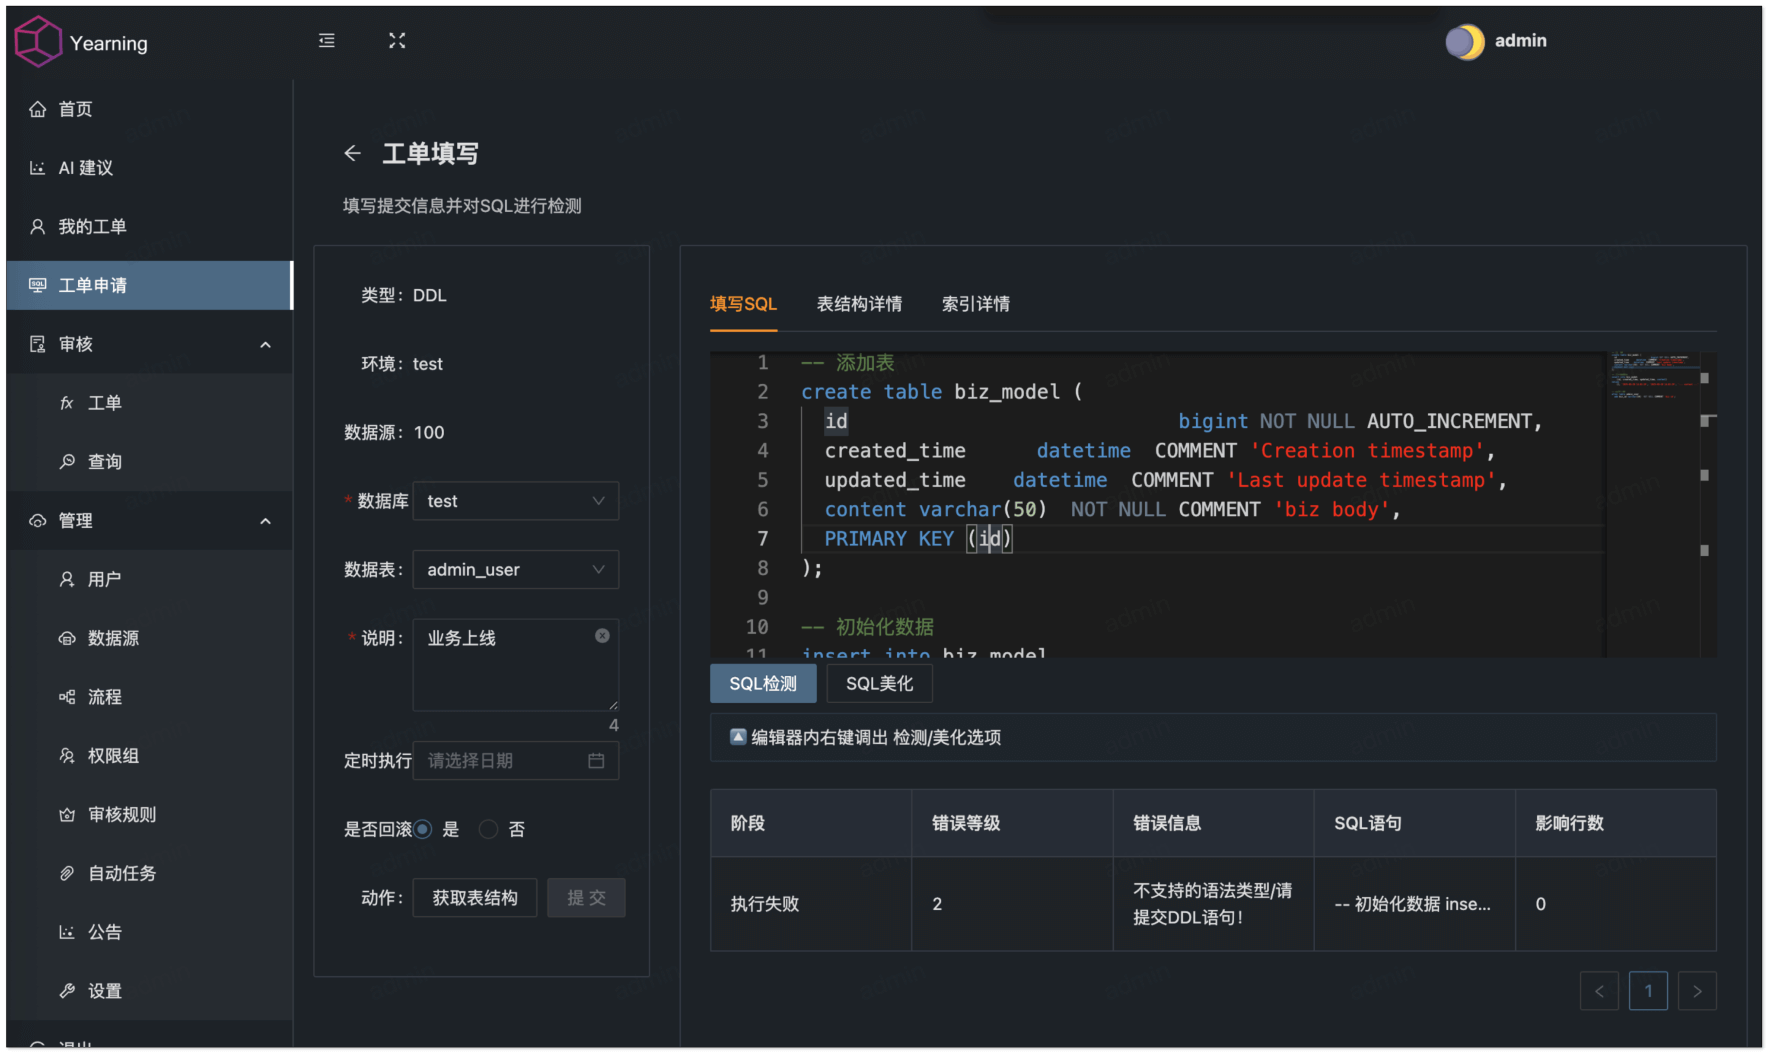Toggle fullscreen mode via the expand icon
Image resolution: width=1774 pixels, height=1054 pixels.
[397, 40]
